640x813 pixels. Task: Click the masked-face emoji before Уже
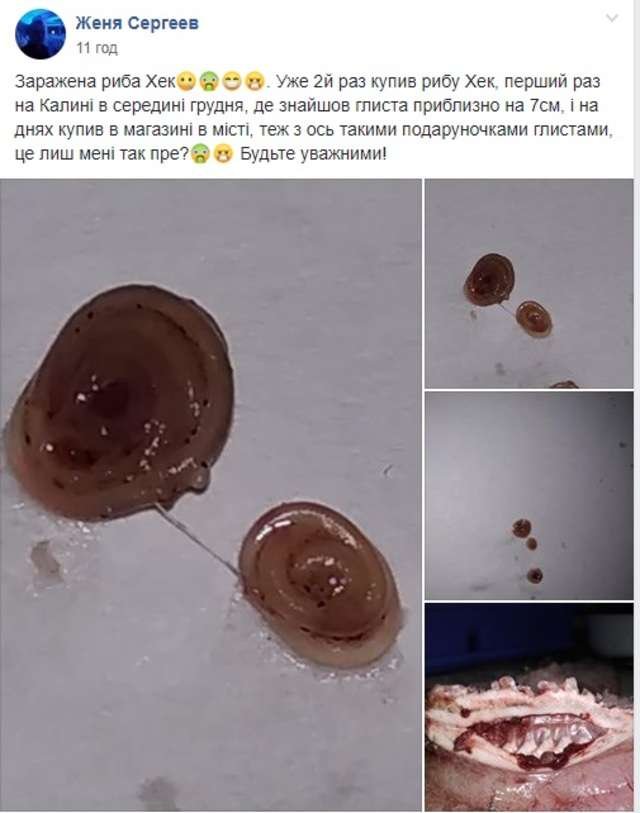tap(255, 82)
